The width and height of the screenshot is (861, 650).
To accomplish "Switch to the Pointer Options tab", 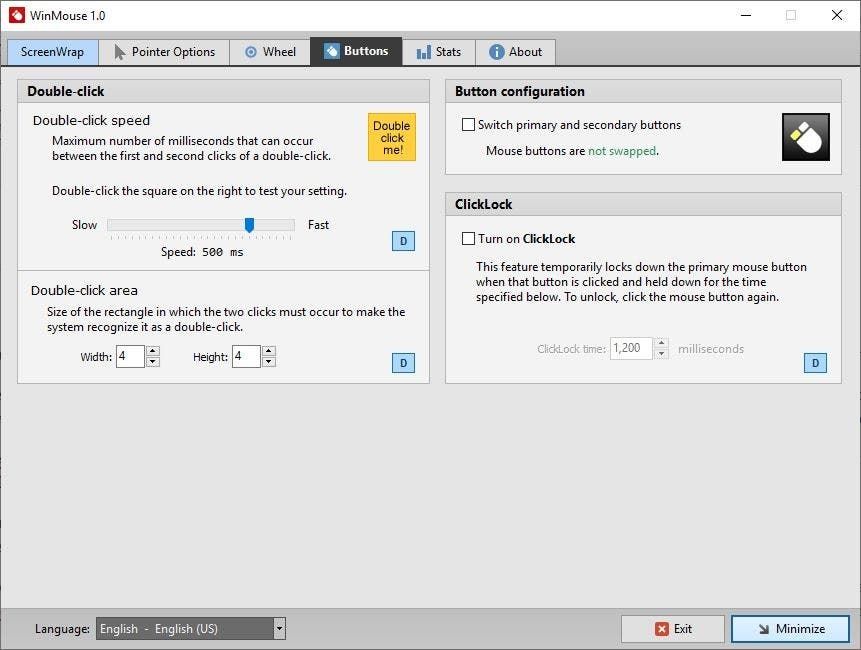I will [164, 52].
